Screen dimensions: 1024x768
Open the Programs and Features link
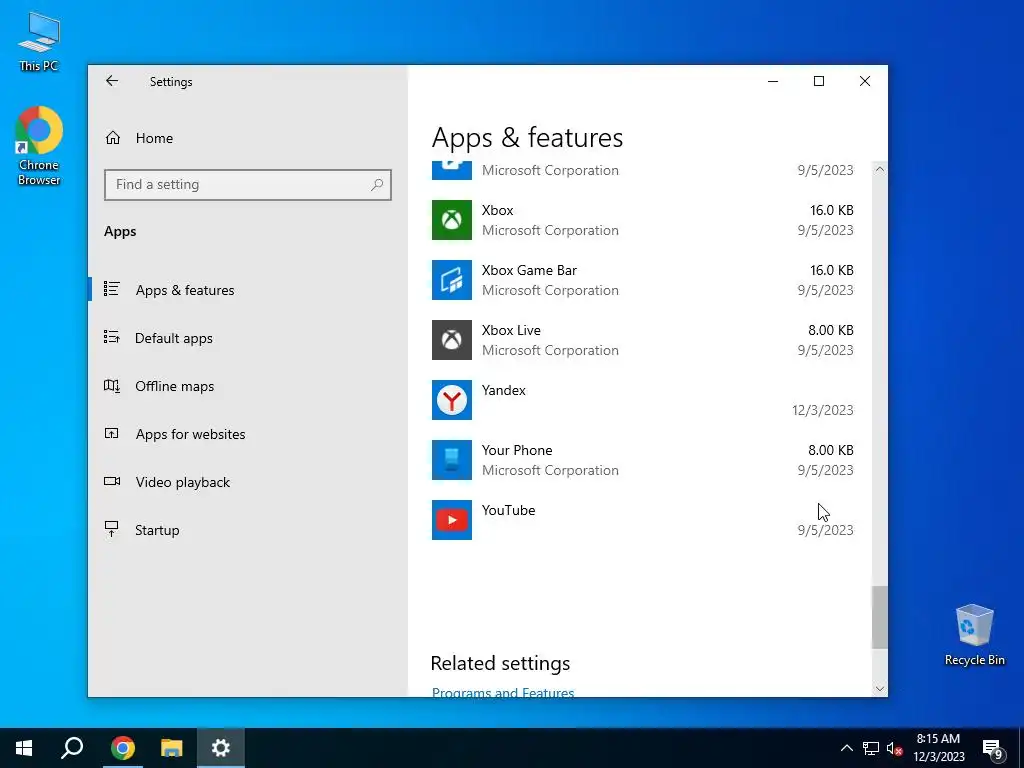click(503, 692)
